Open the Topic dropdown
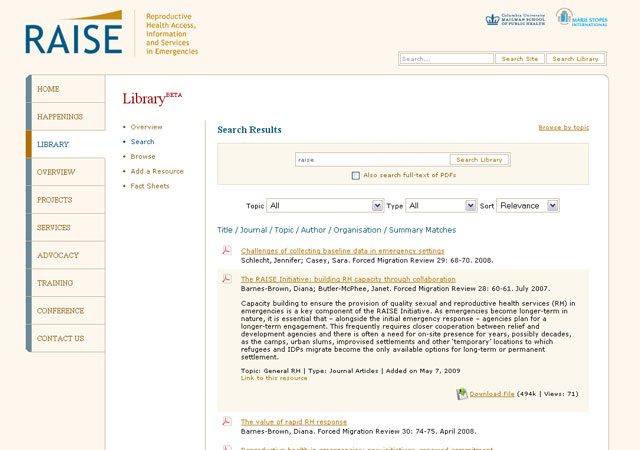Image resolution: width=640 pixels, height=450 pixels. pyautogui.click(x=325, y=205)
